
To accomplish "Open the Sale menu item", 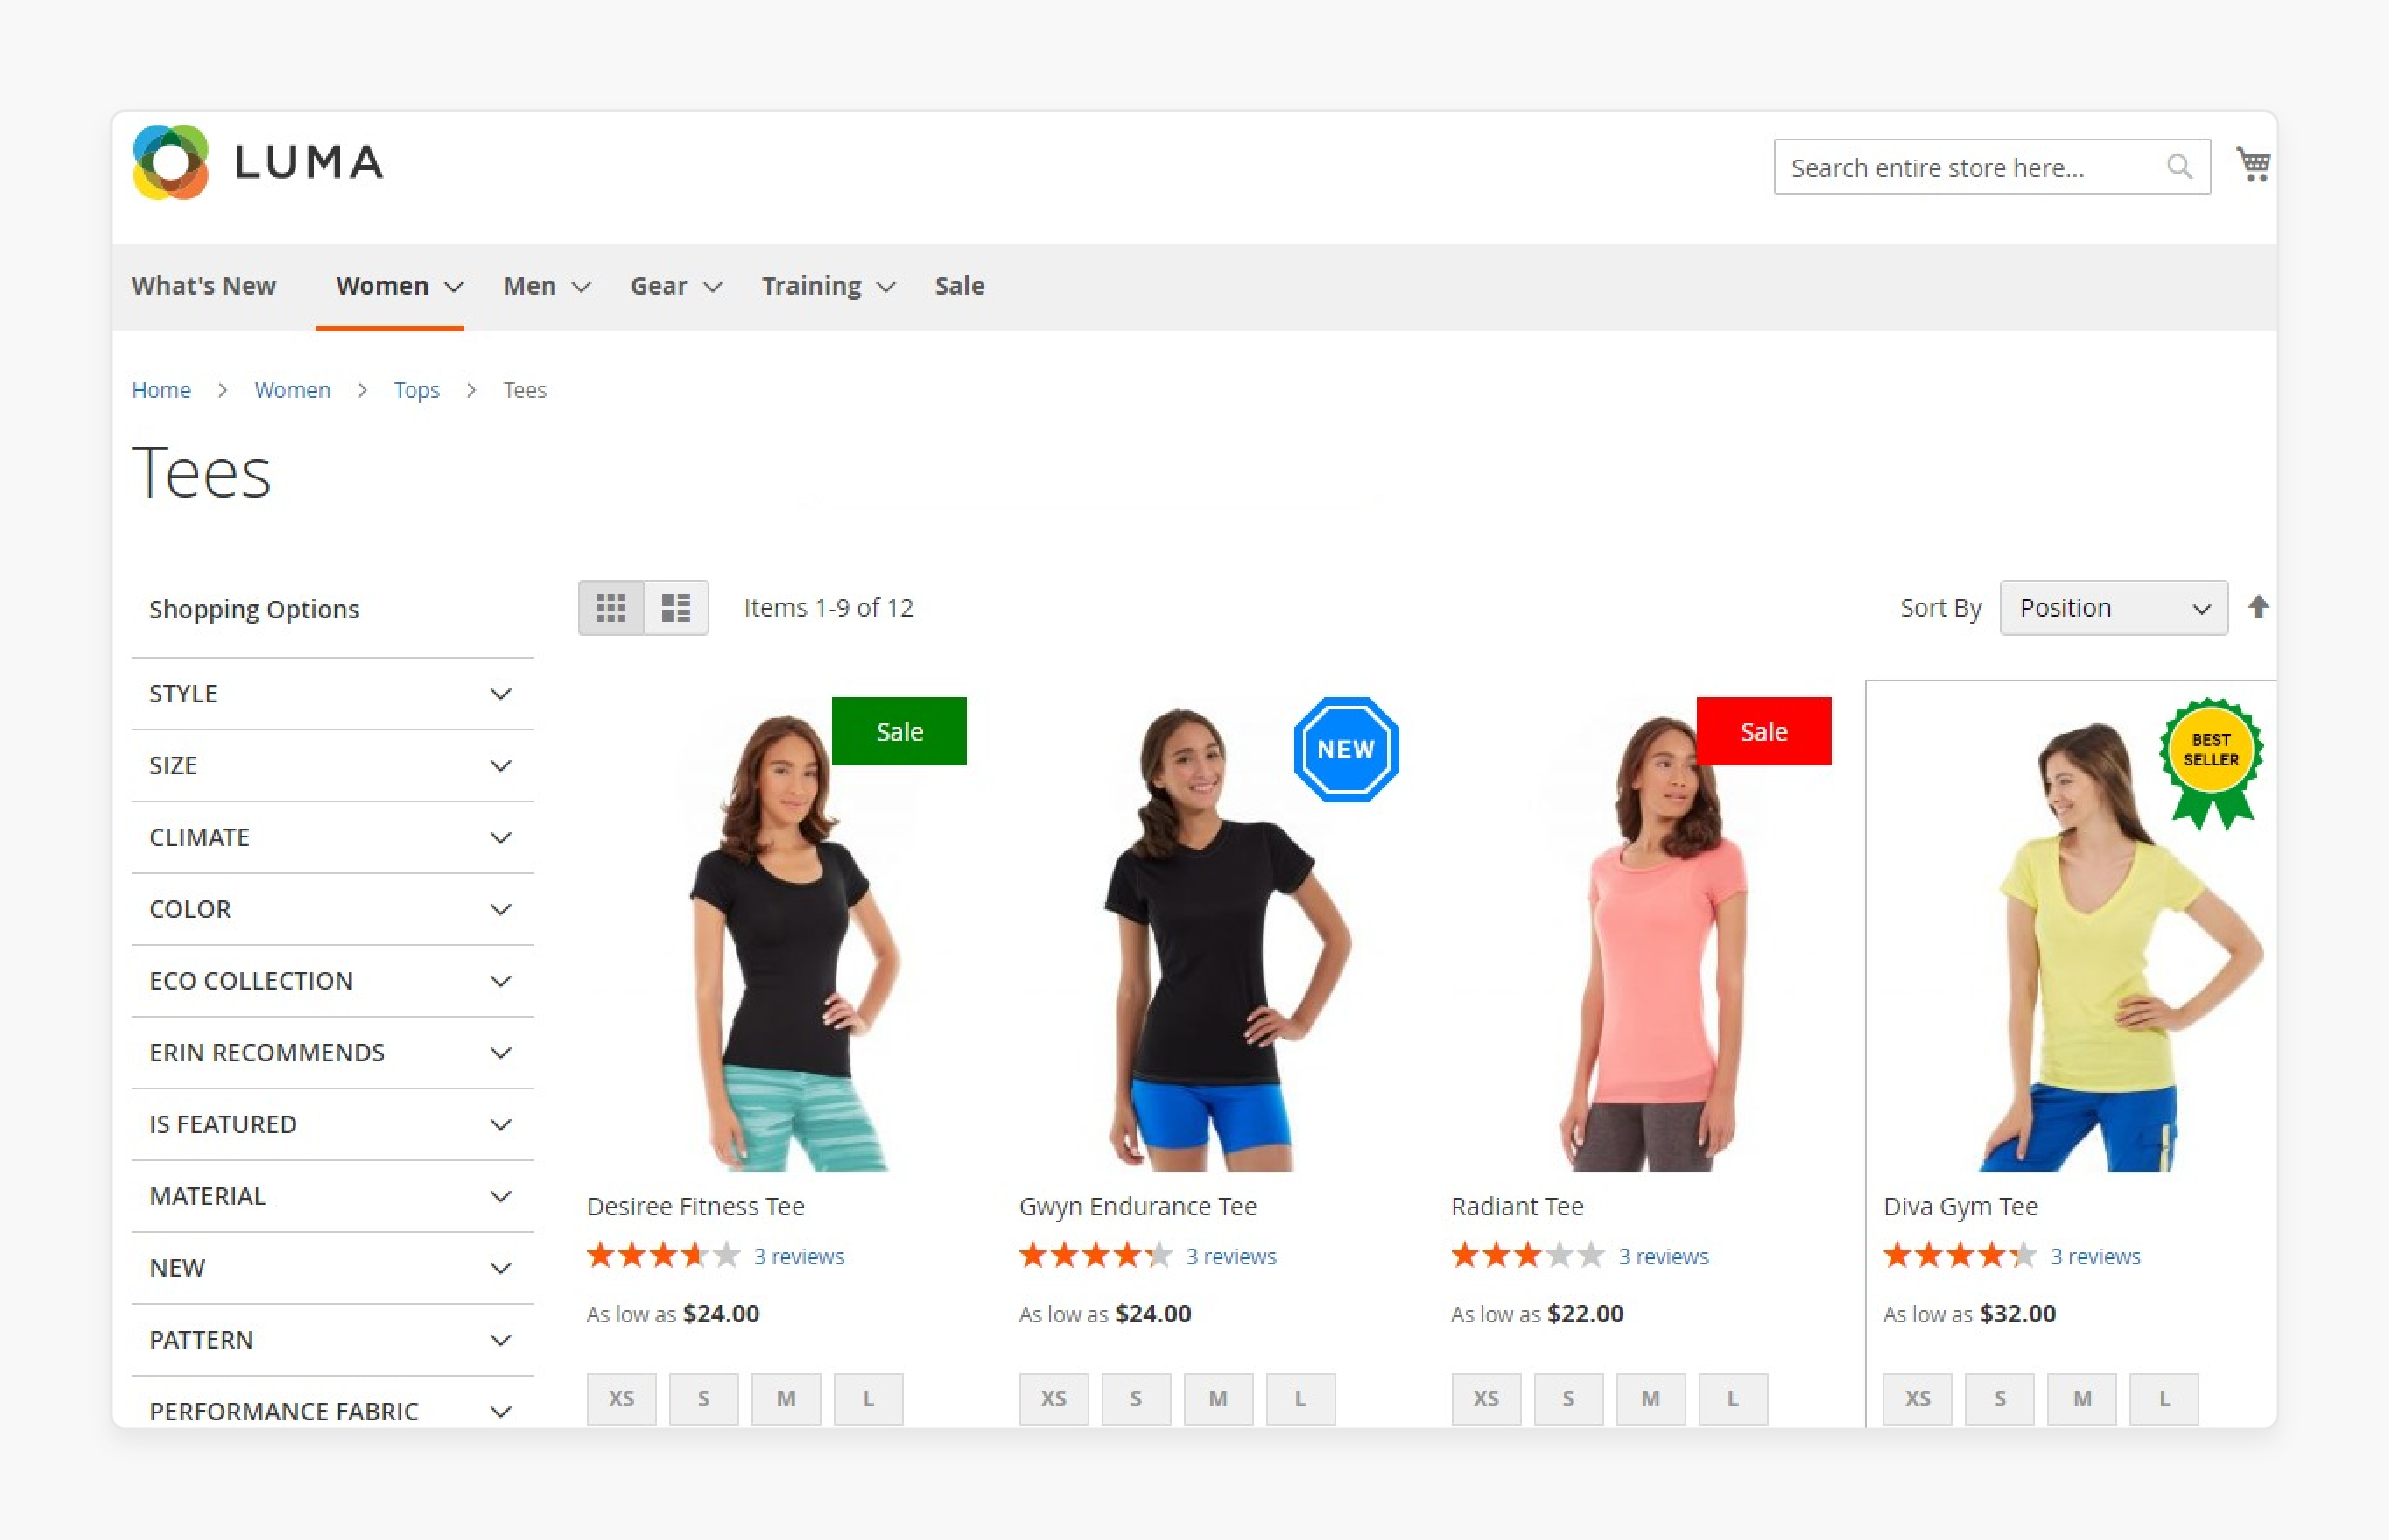I will pyautogui.click(x=959, y=286).
